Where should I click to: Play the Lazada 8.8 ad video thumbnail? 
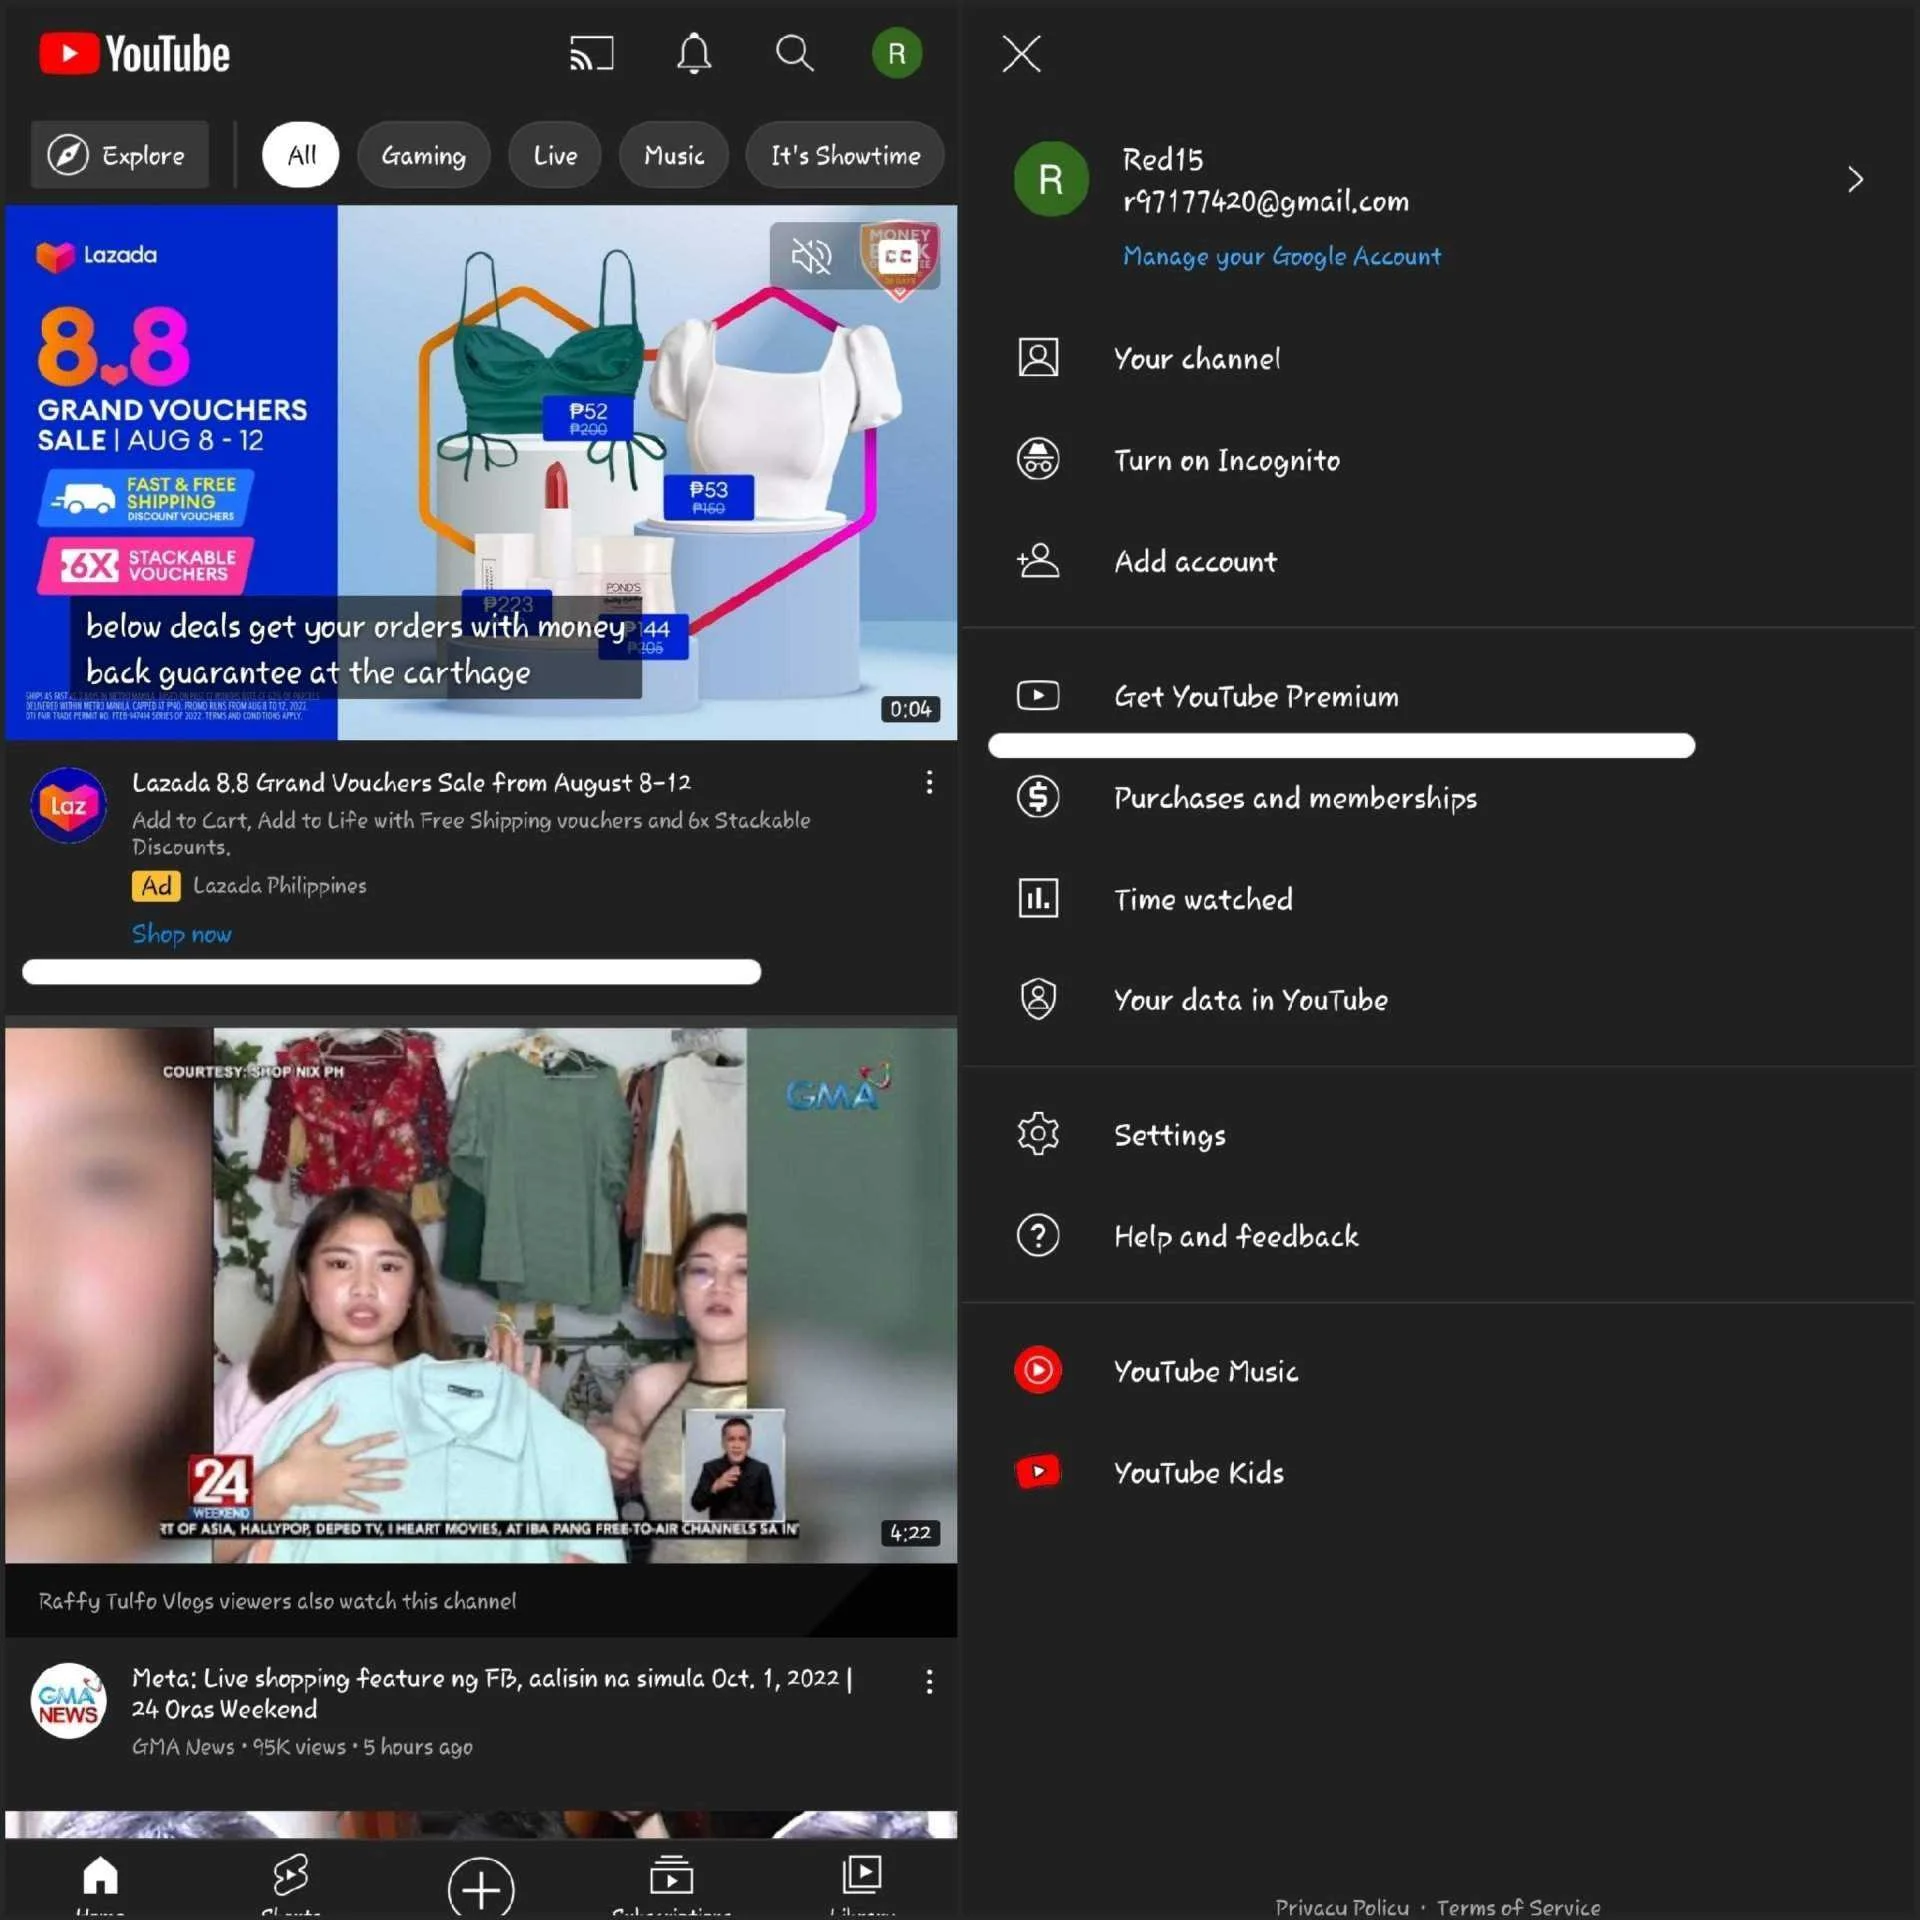481,472
